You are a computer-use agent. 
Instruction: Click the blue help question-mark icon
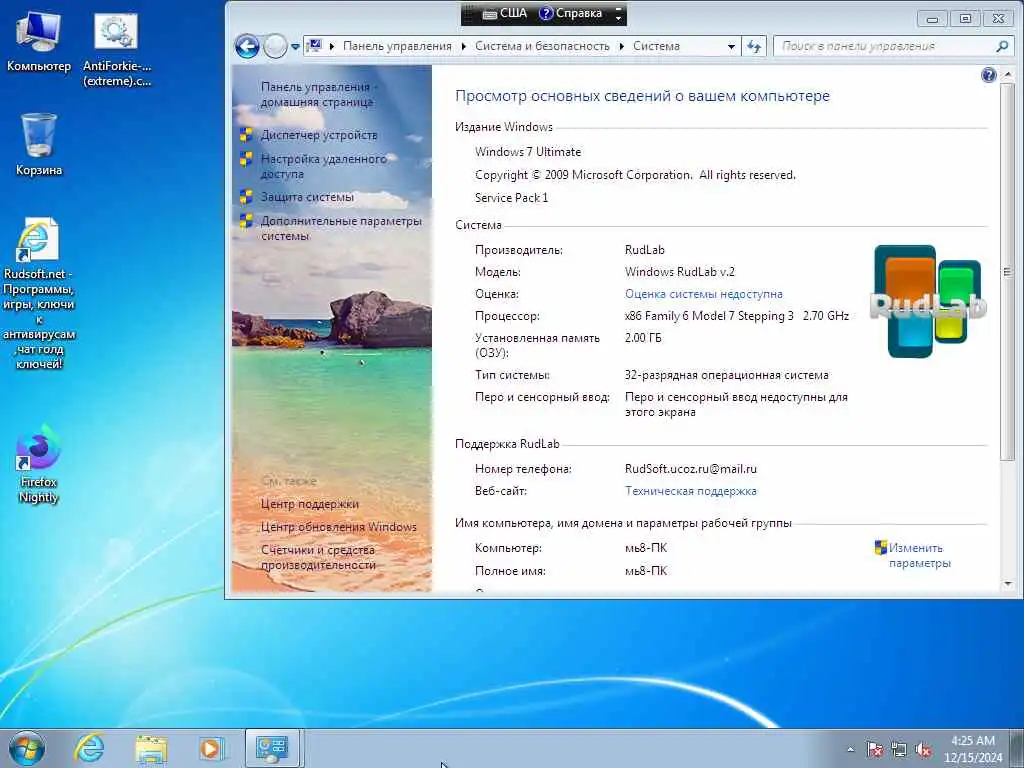point(989,75)
